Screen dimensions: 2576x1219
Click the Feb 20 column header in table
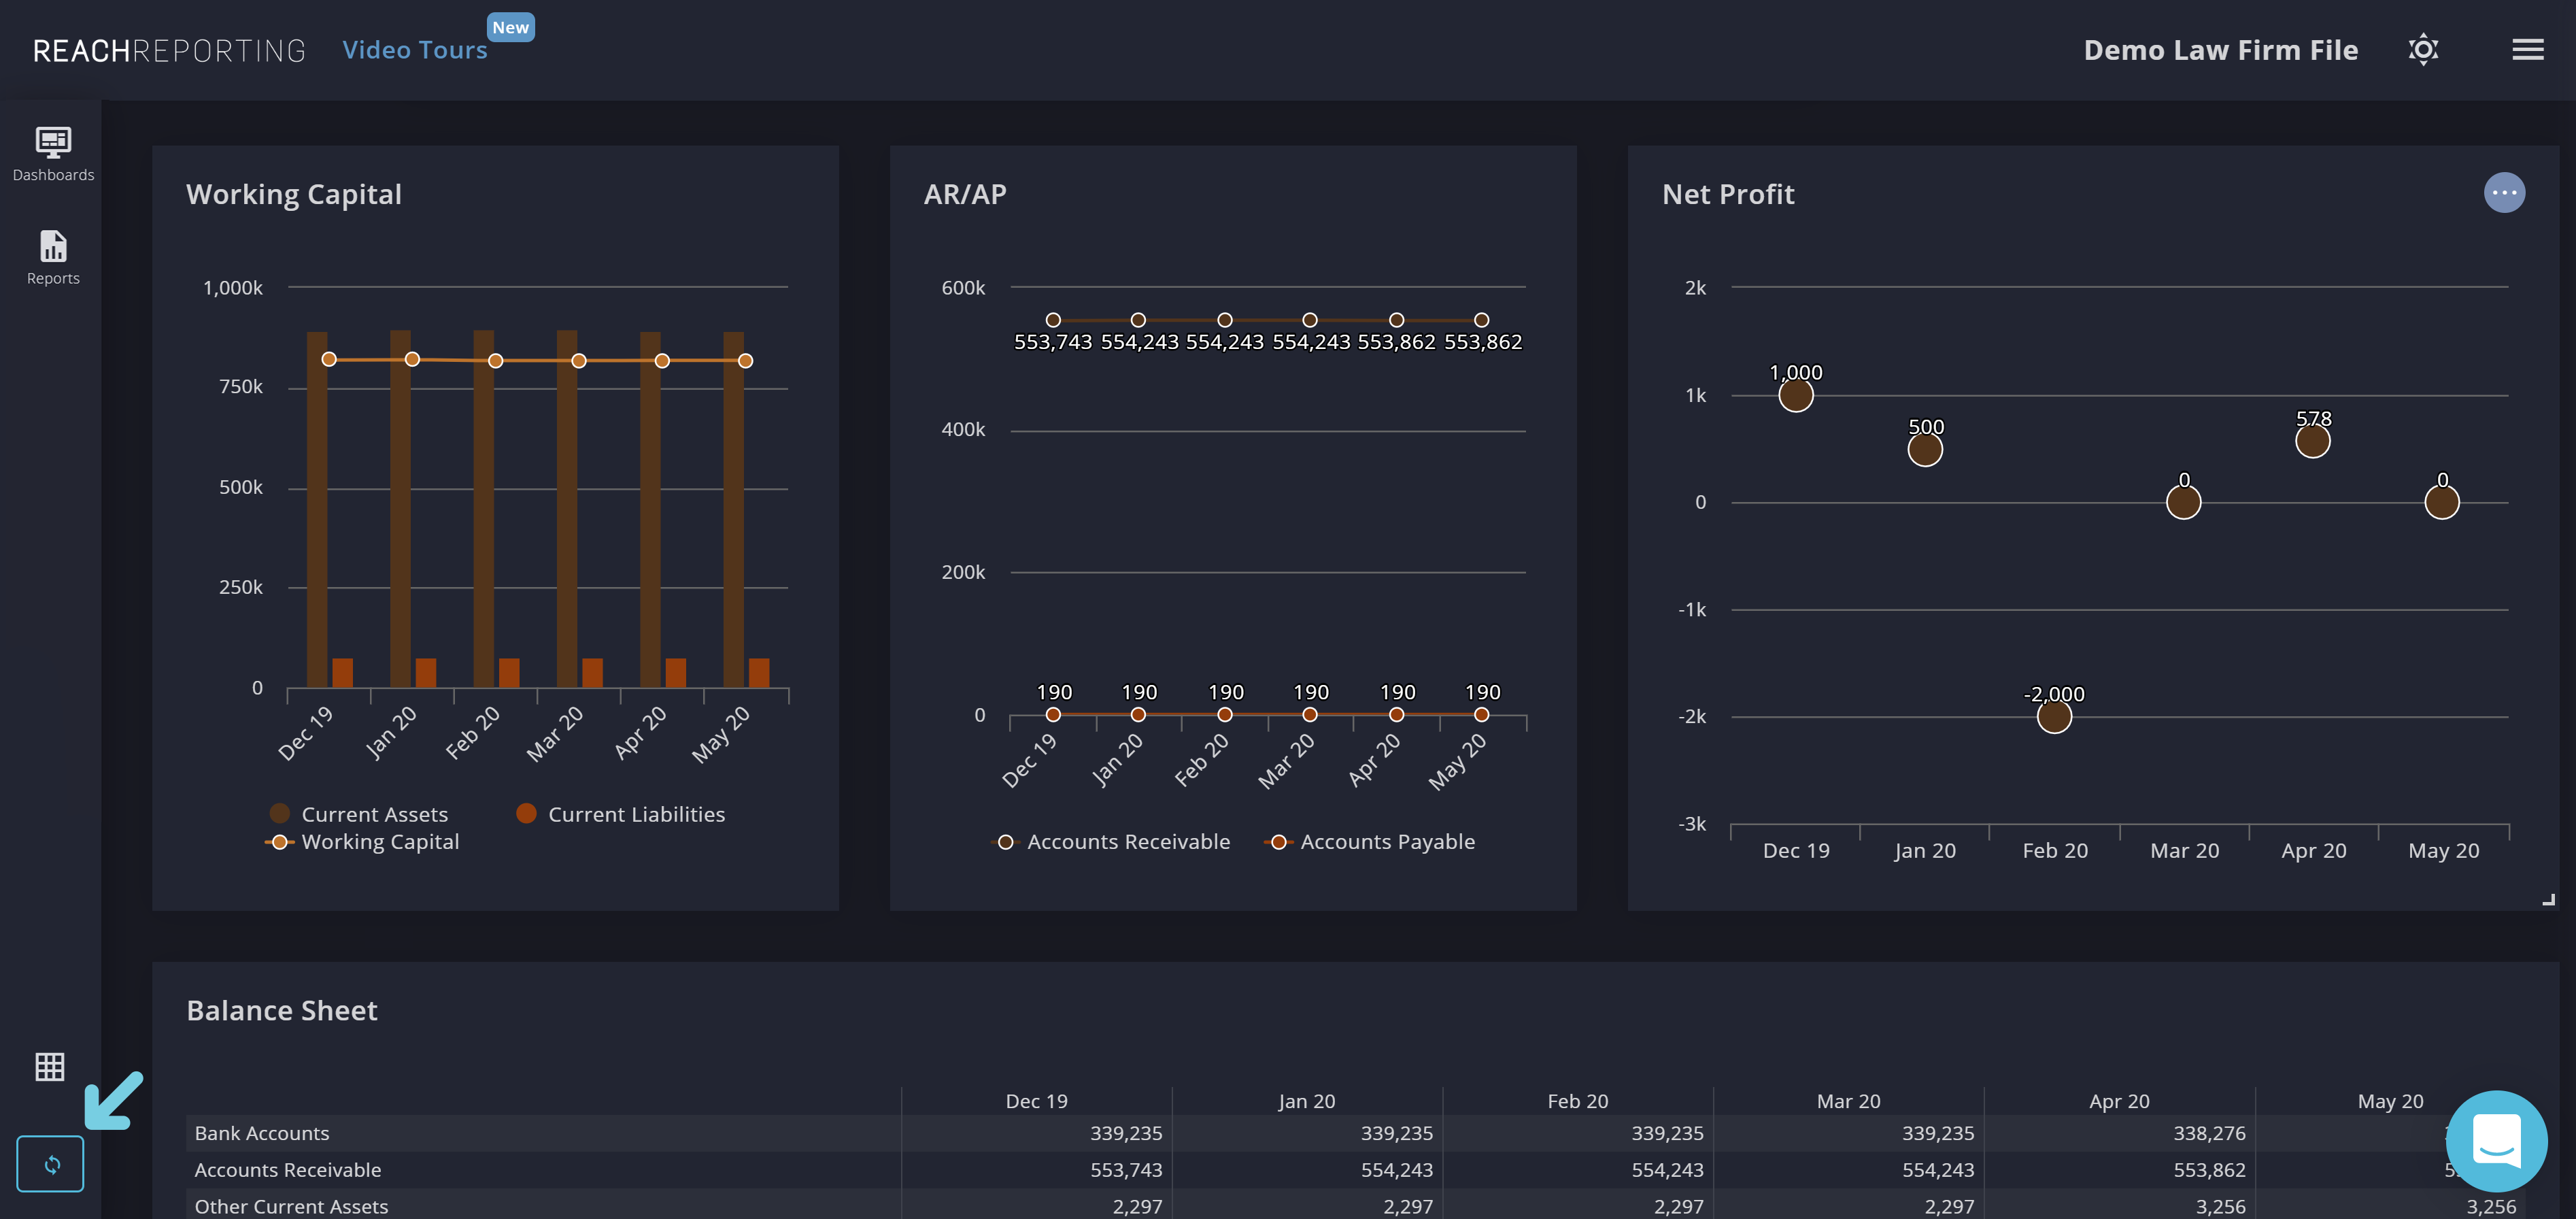(x=1578, y=1101)
